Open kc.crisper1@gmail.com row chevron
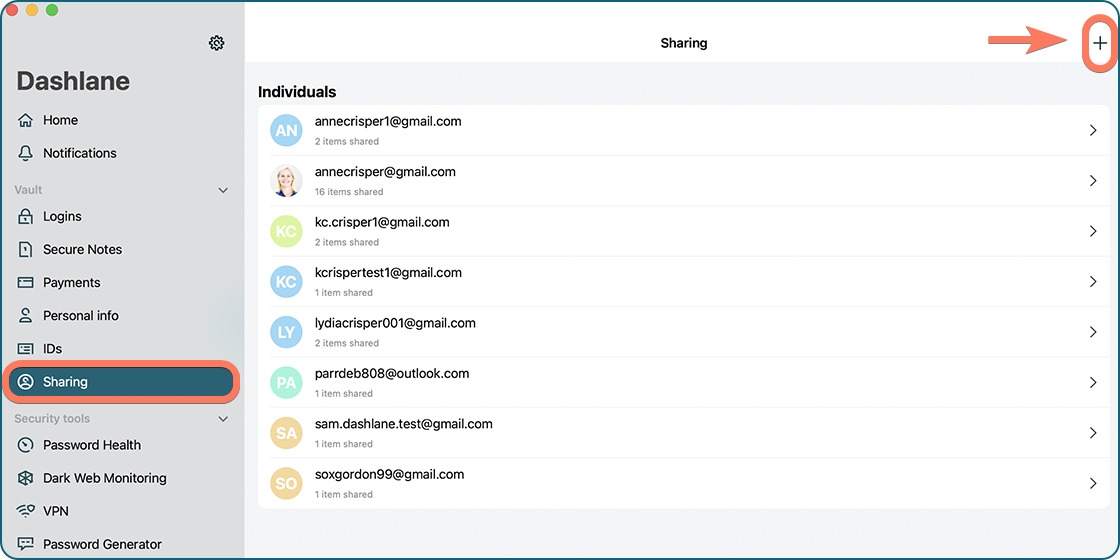Viewport: 1120px width, 560px height. (1093, 231)
